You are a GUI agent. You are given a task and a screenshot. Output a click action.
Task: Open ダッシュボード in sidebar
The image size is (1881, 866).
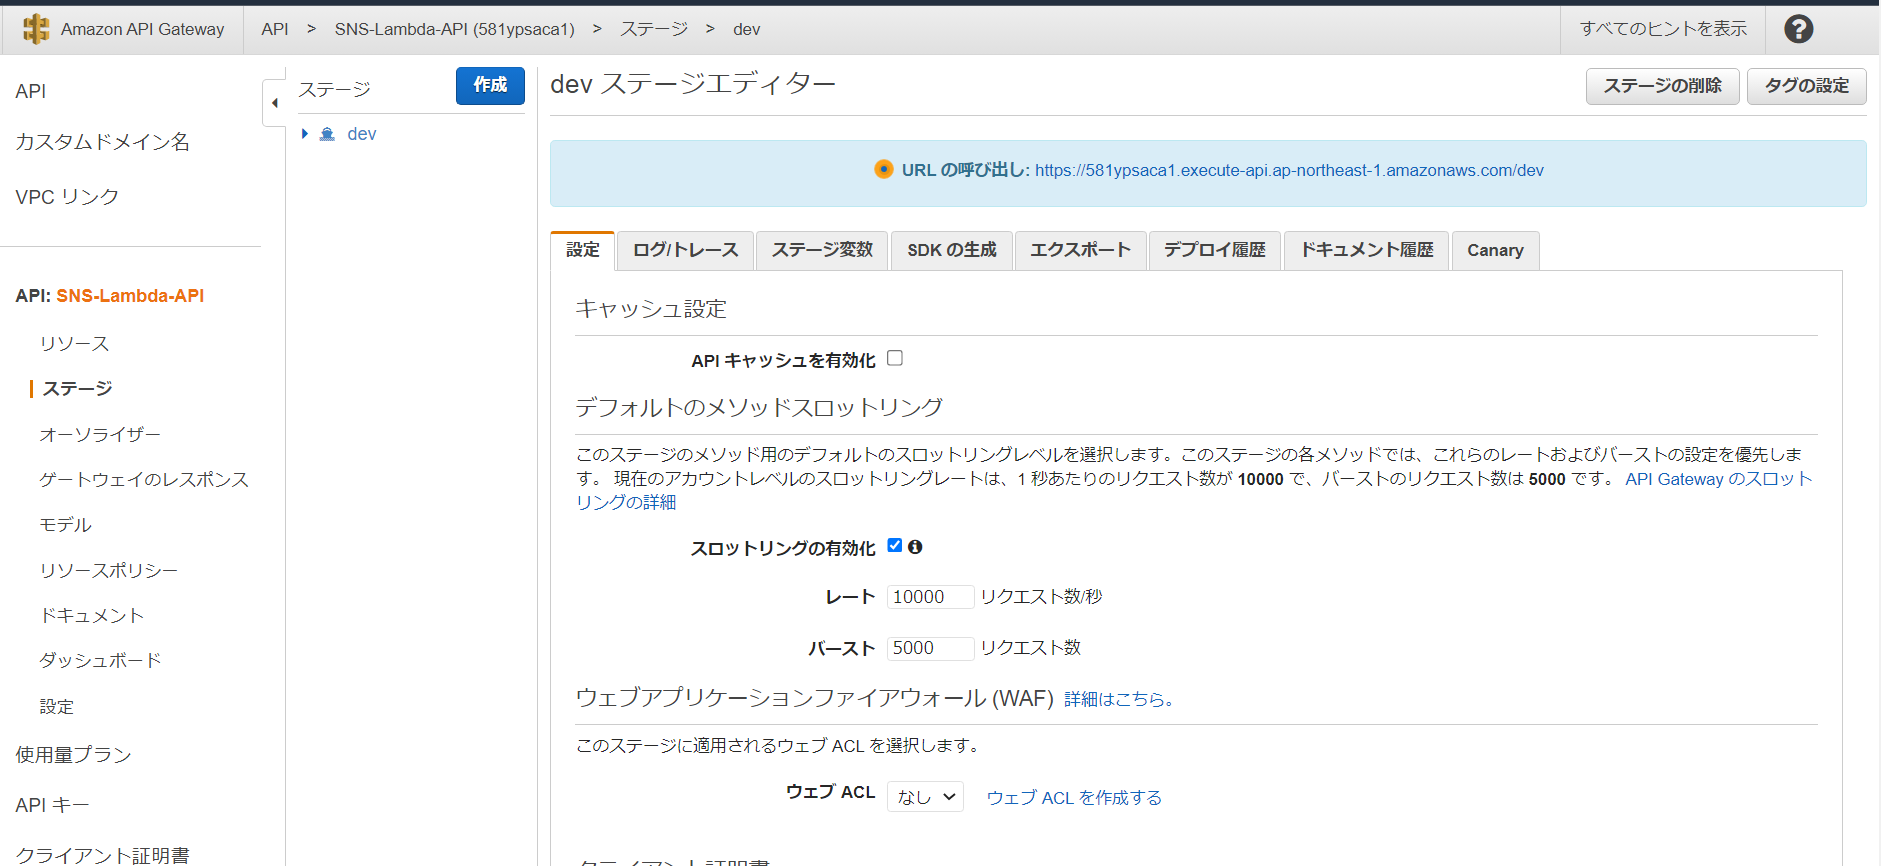coord(100,660)
